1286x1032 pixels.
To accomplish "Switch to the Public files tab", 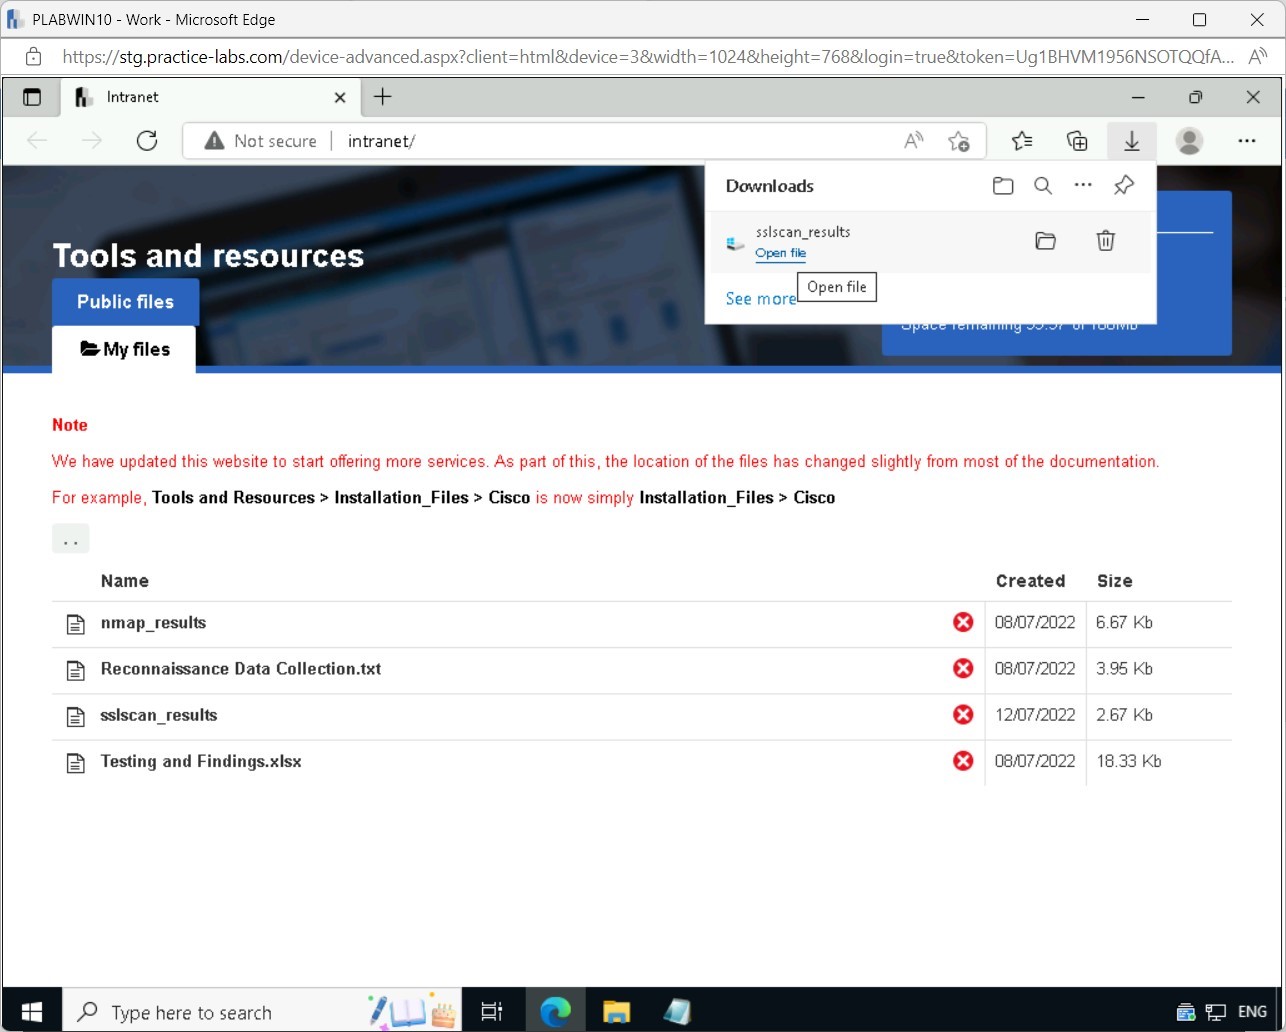I will tap(125, 302).
